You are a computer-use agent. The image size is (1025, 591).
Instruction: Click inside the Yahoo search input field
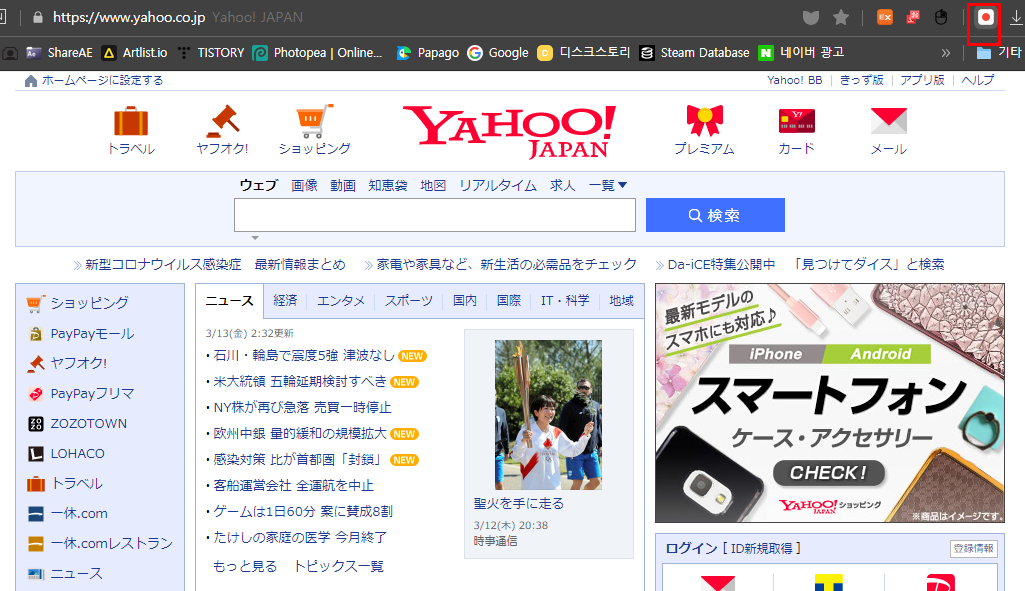click(435, 215)
